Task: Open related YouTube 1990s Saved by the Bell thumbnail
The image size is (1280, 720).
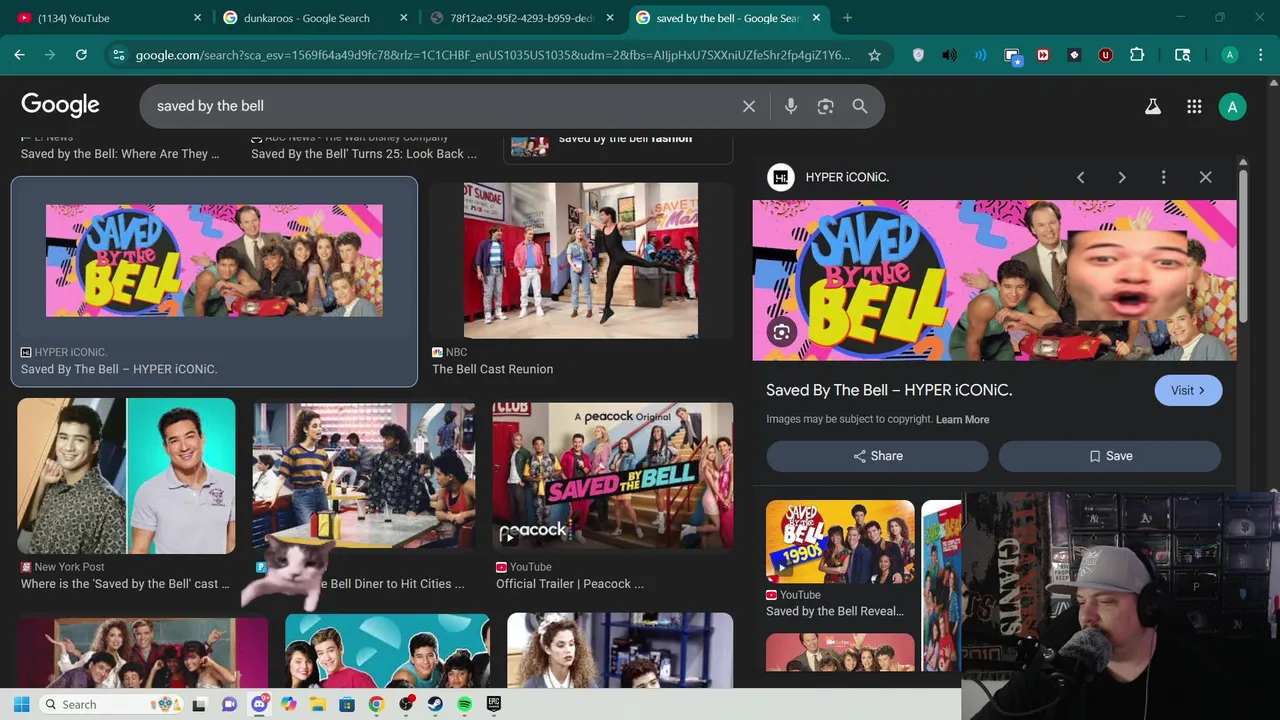Action: 840,541
